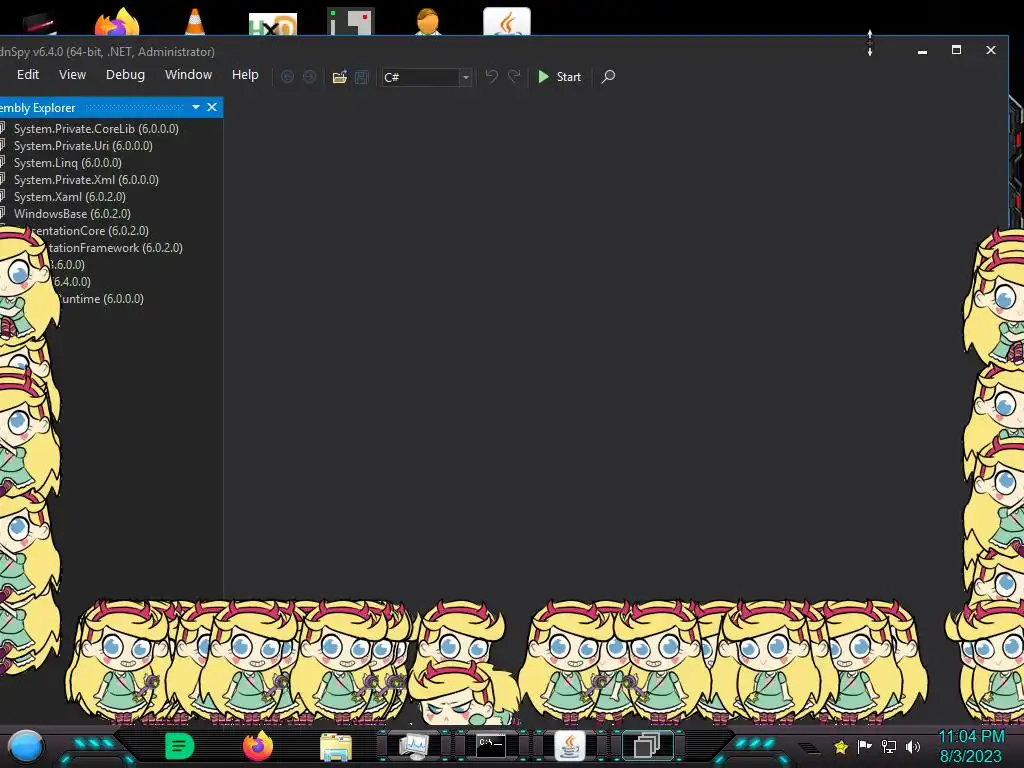This screenshot has height=768, width=1024.
Task: Click the orange user figure desktop icon
Action: 428,22
